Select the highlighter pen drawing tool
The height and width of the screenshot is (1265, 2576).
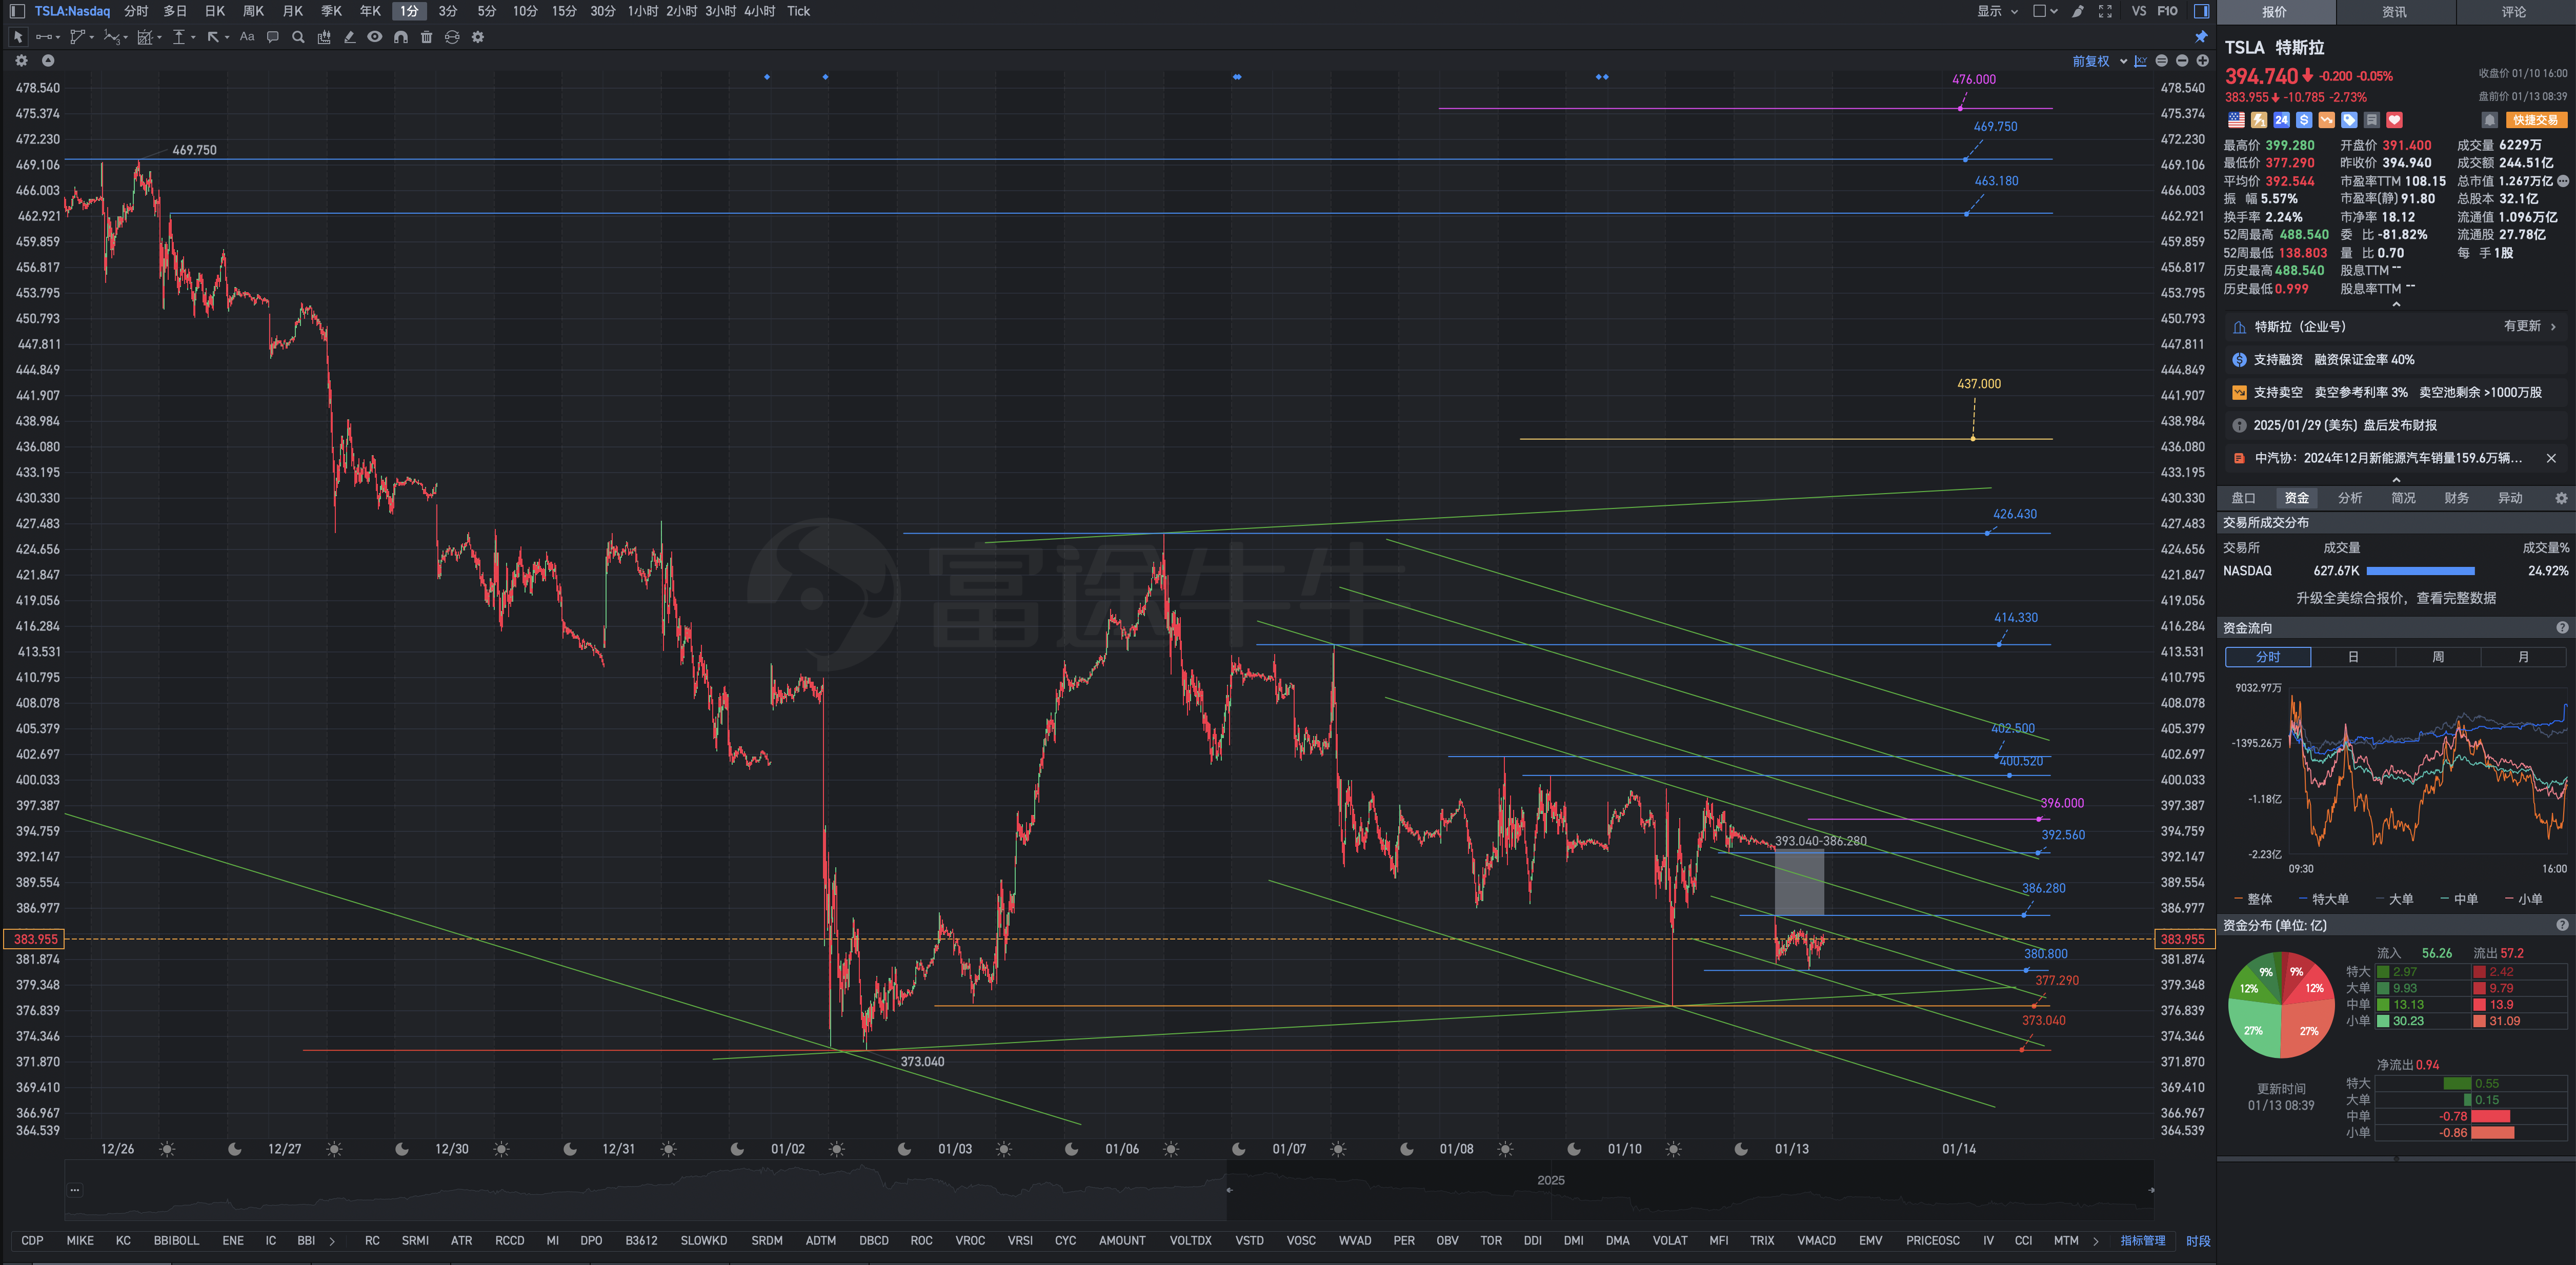click(349, 37)
